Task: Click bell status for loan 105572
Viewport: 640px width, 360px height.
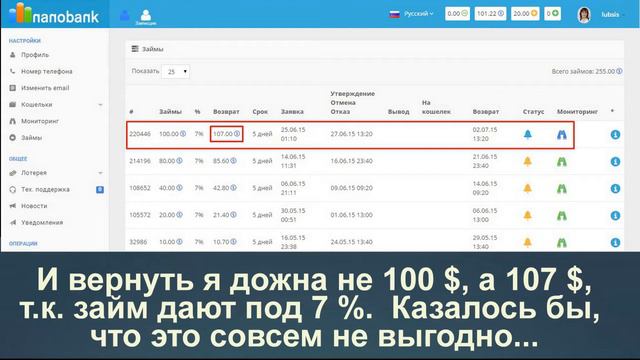Action: (x=528, y=216)
